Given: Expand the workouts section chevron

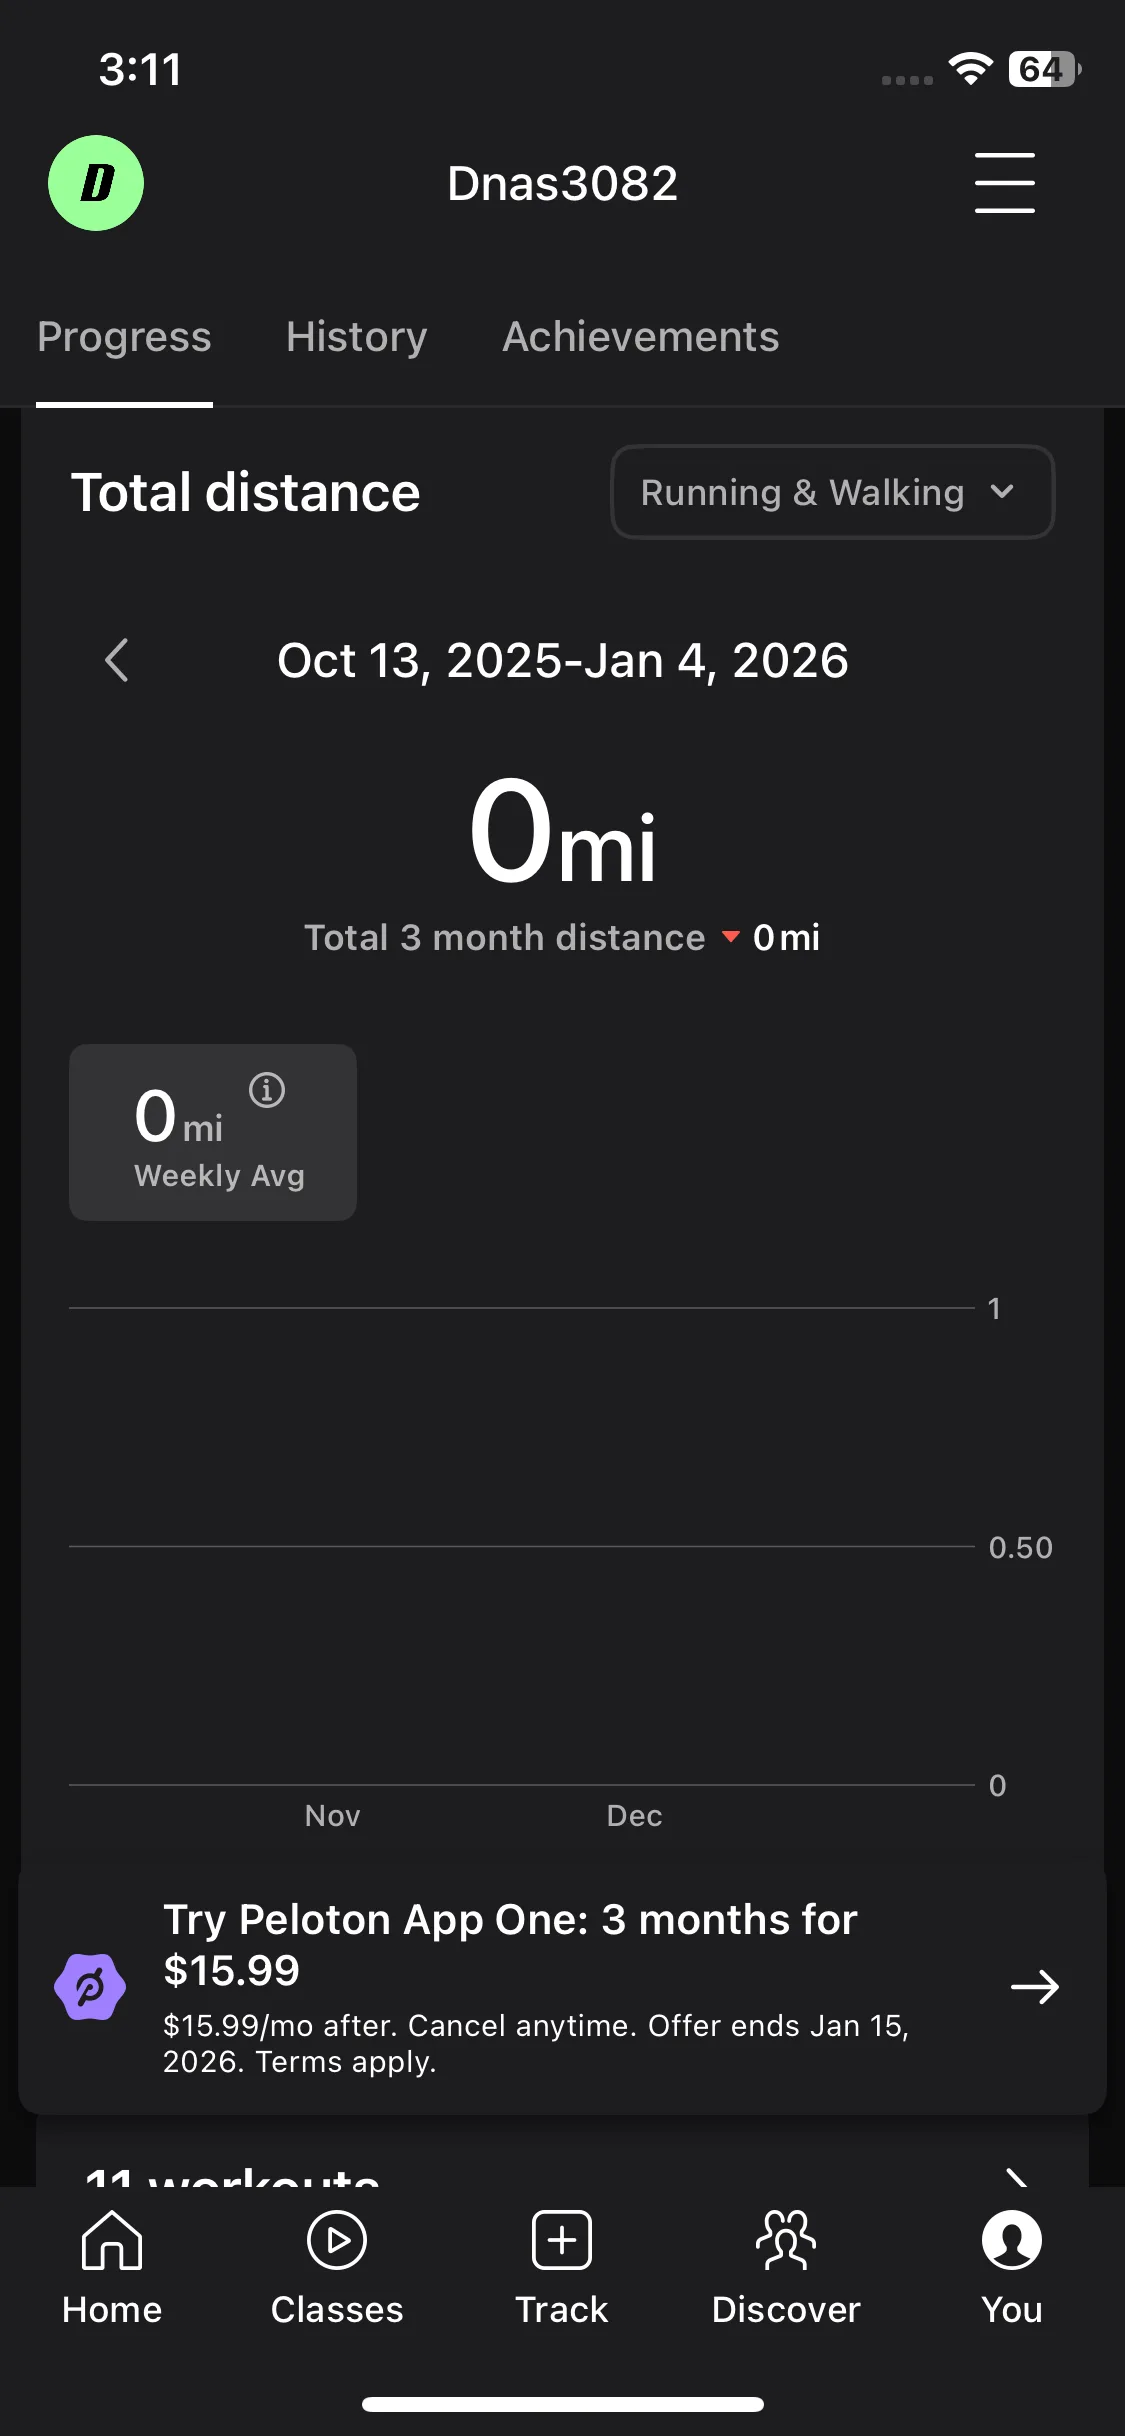Looking at the screenshot, I should coord(1017,2174).
